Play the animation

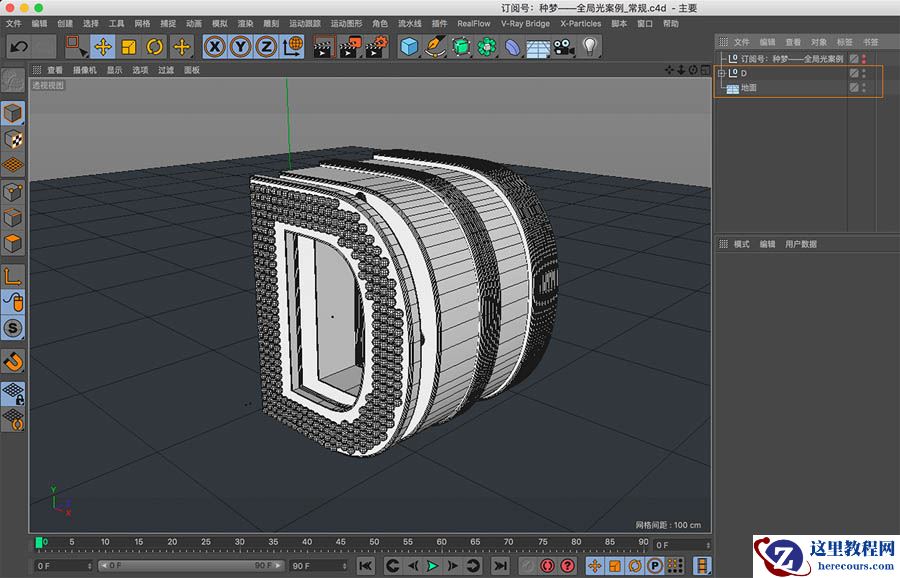(431, 565)
